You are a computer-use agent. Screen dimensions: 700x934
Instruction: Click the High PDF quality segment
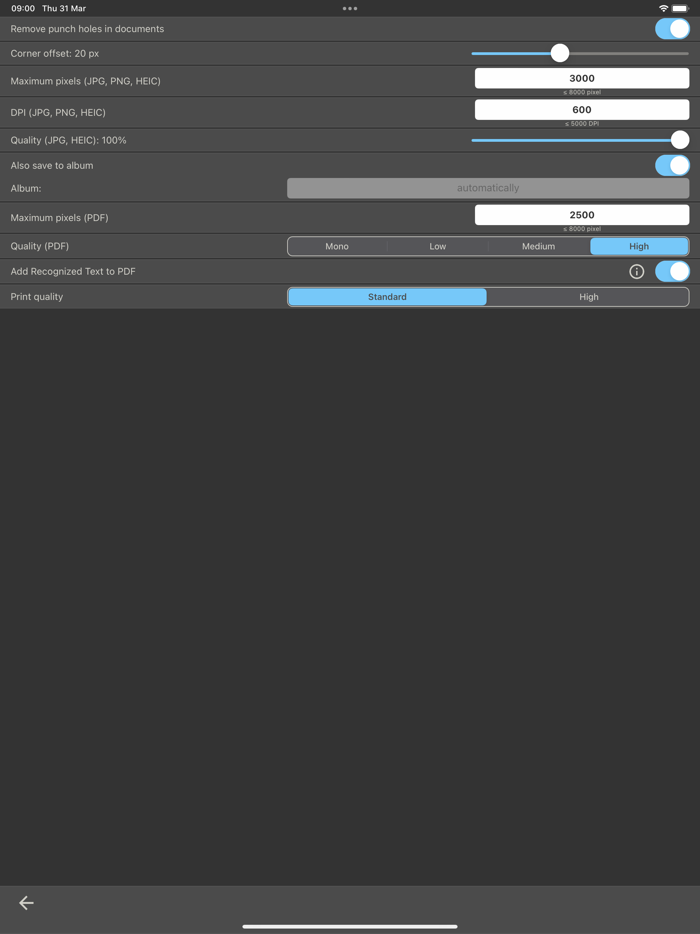(639, 246)
